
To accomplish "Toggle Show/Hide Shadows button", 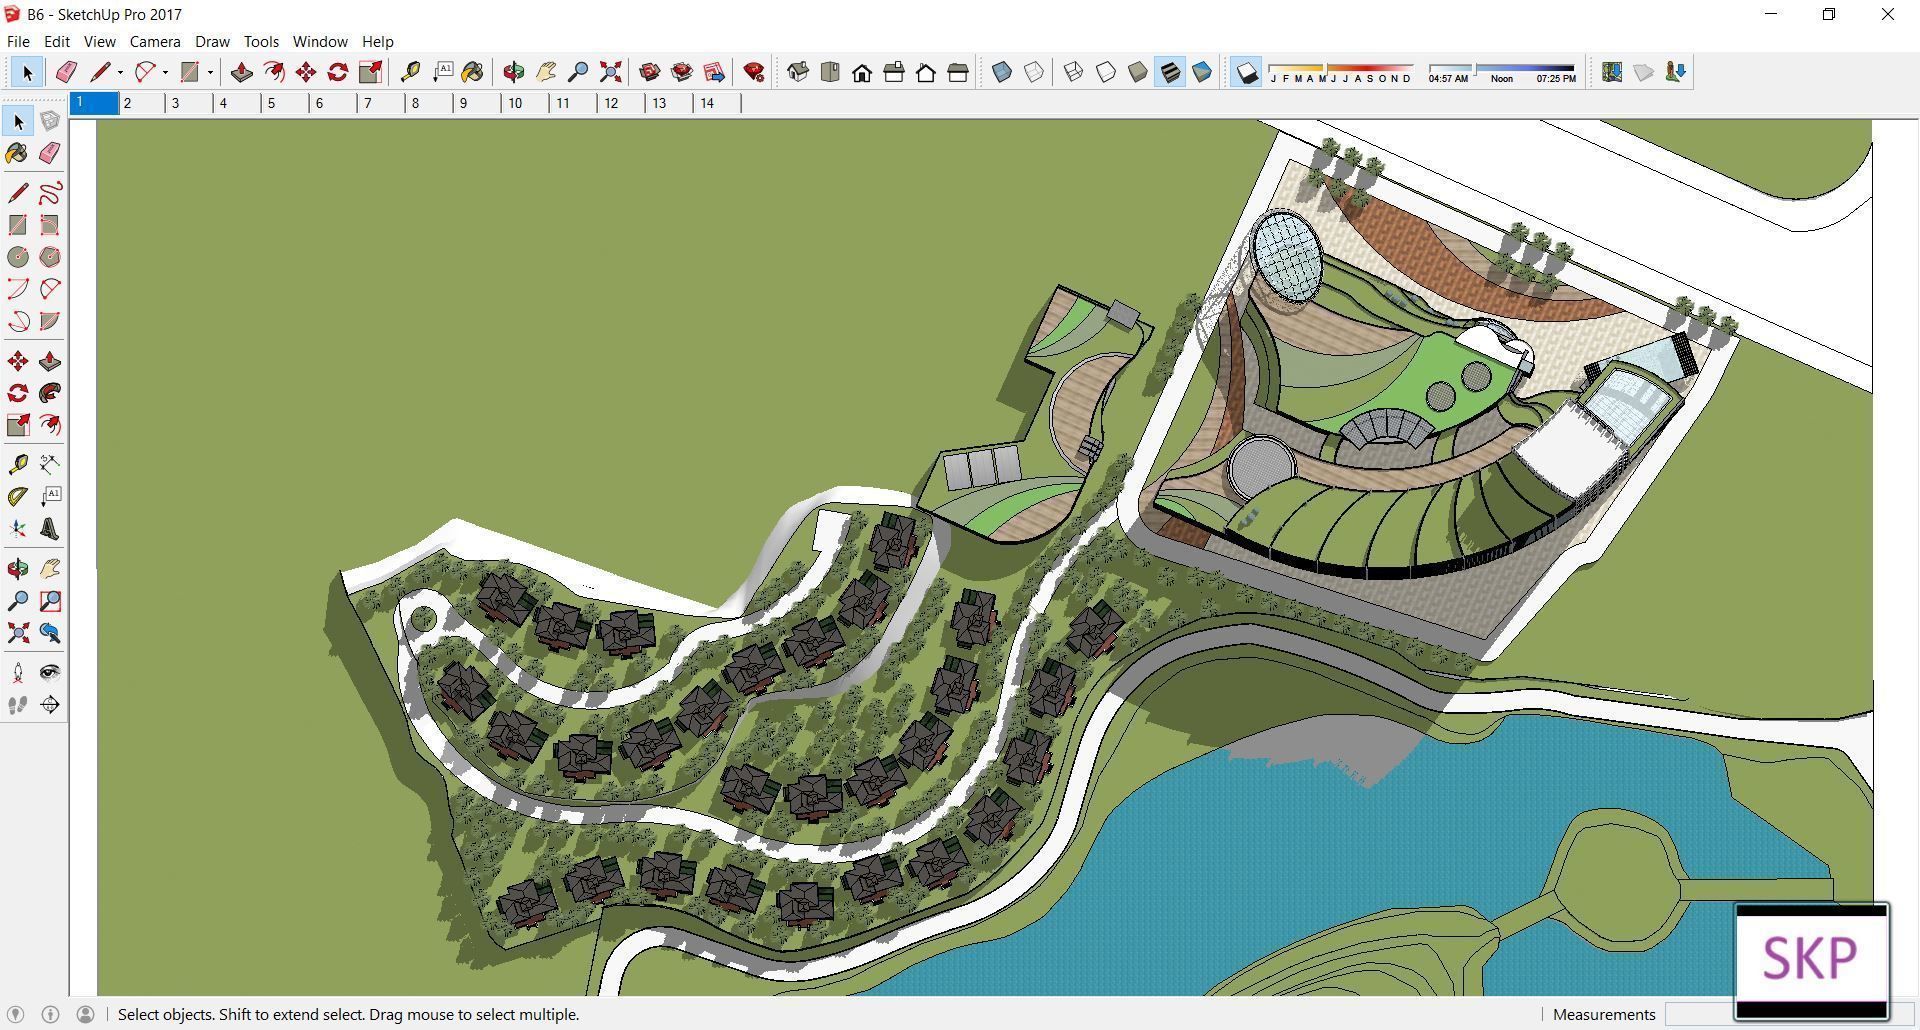I will pyautogui.click(x=1246, y=72).
